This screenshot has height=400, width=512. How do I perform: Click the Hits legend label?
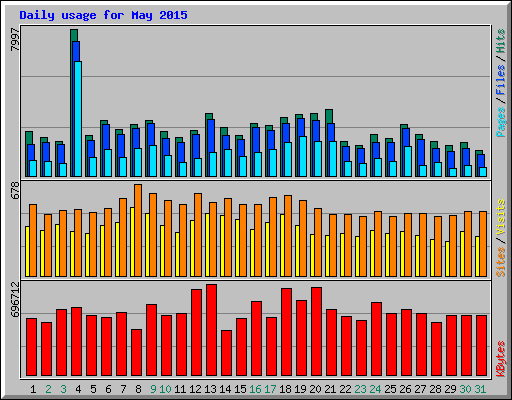coord(501,41)
